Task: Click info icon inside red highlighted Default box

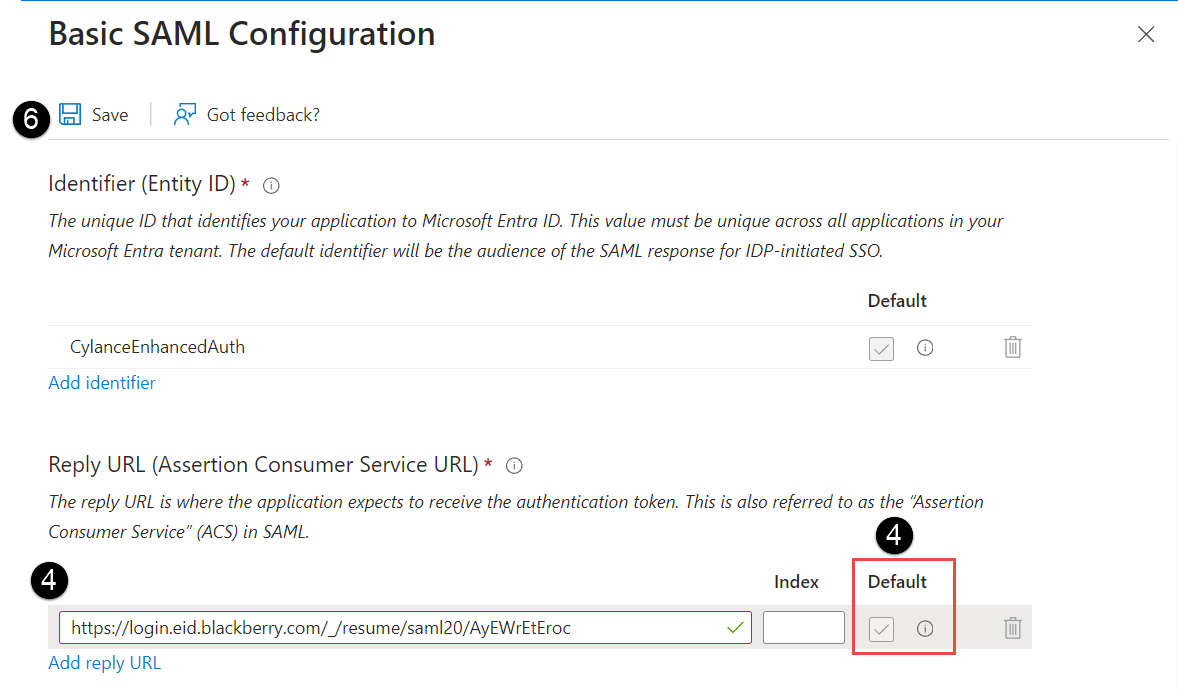Action: 925,628
